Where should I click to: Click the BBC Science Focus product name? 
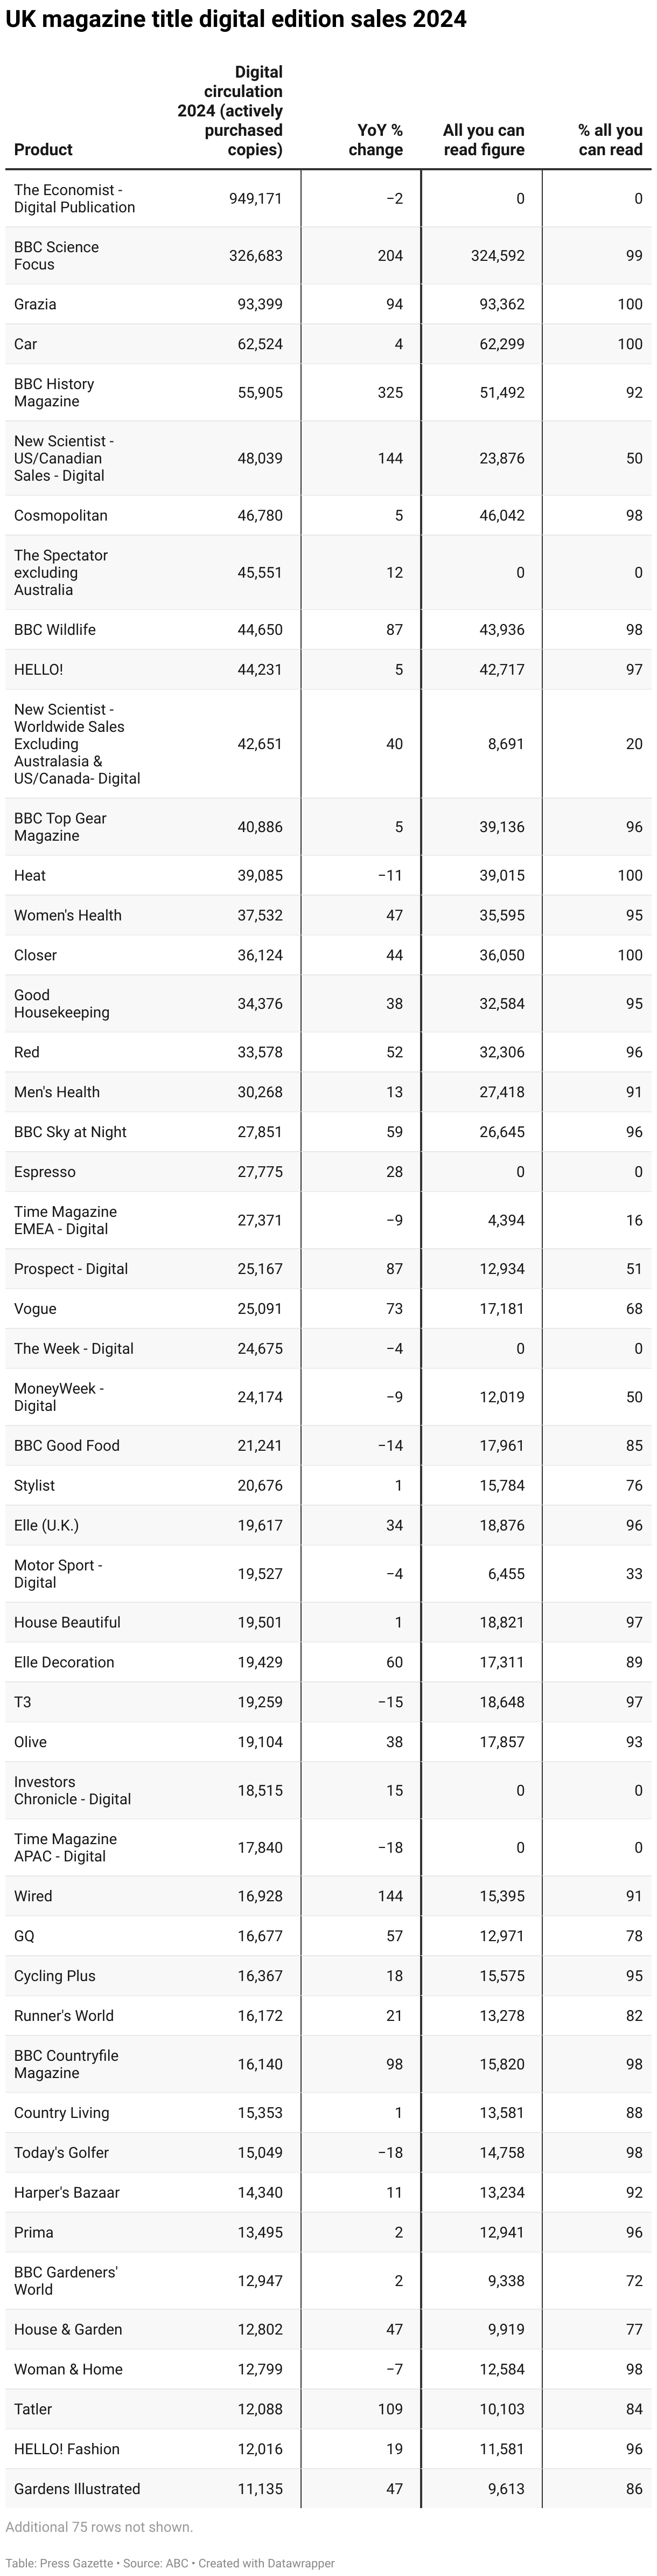pos(56,256)
